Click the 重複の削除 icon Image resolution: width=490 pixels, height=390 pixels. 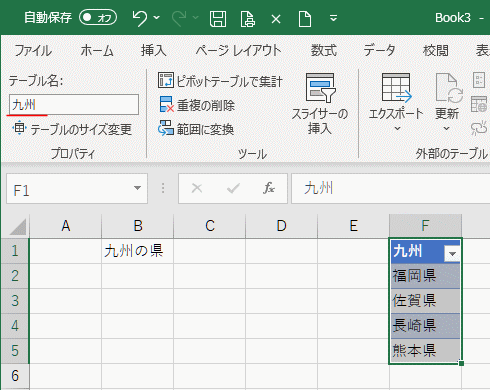[166, 105]
